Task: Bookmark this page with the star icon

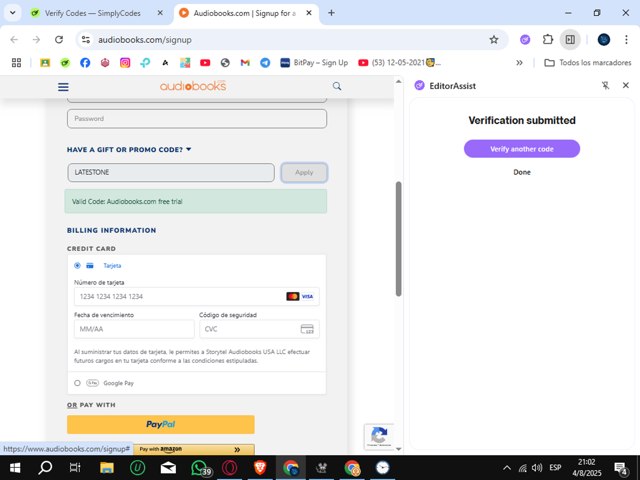Action: pyautogui.click(x=494, y=40)
